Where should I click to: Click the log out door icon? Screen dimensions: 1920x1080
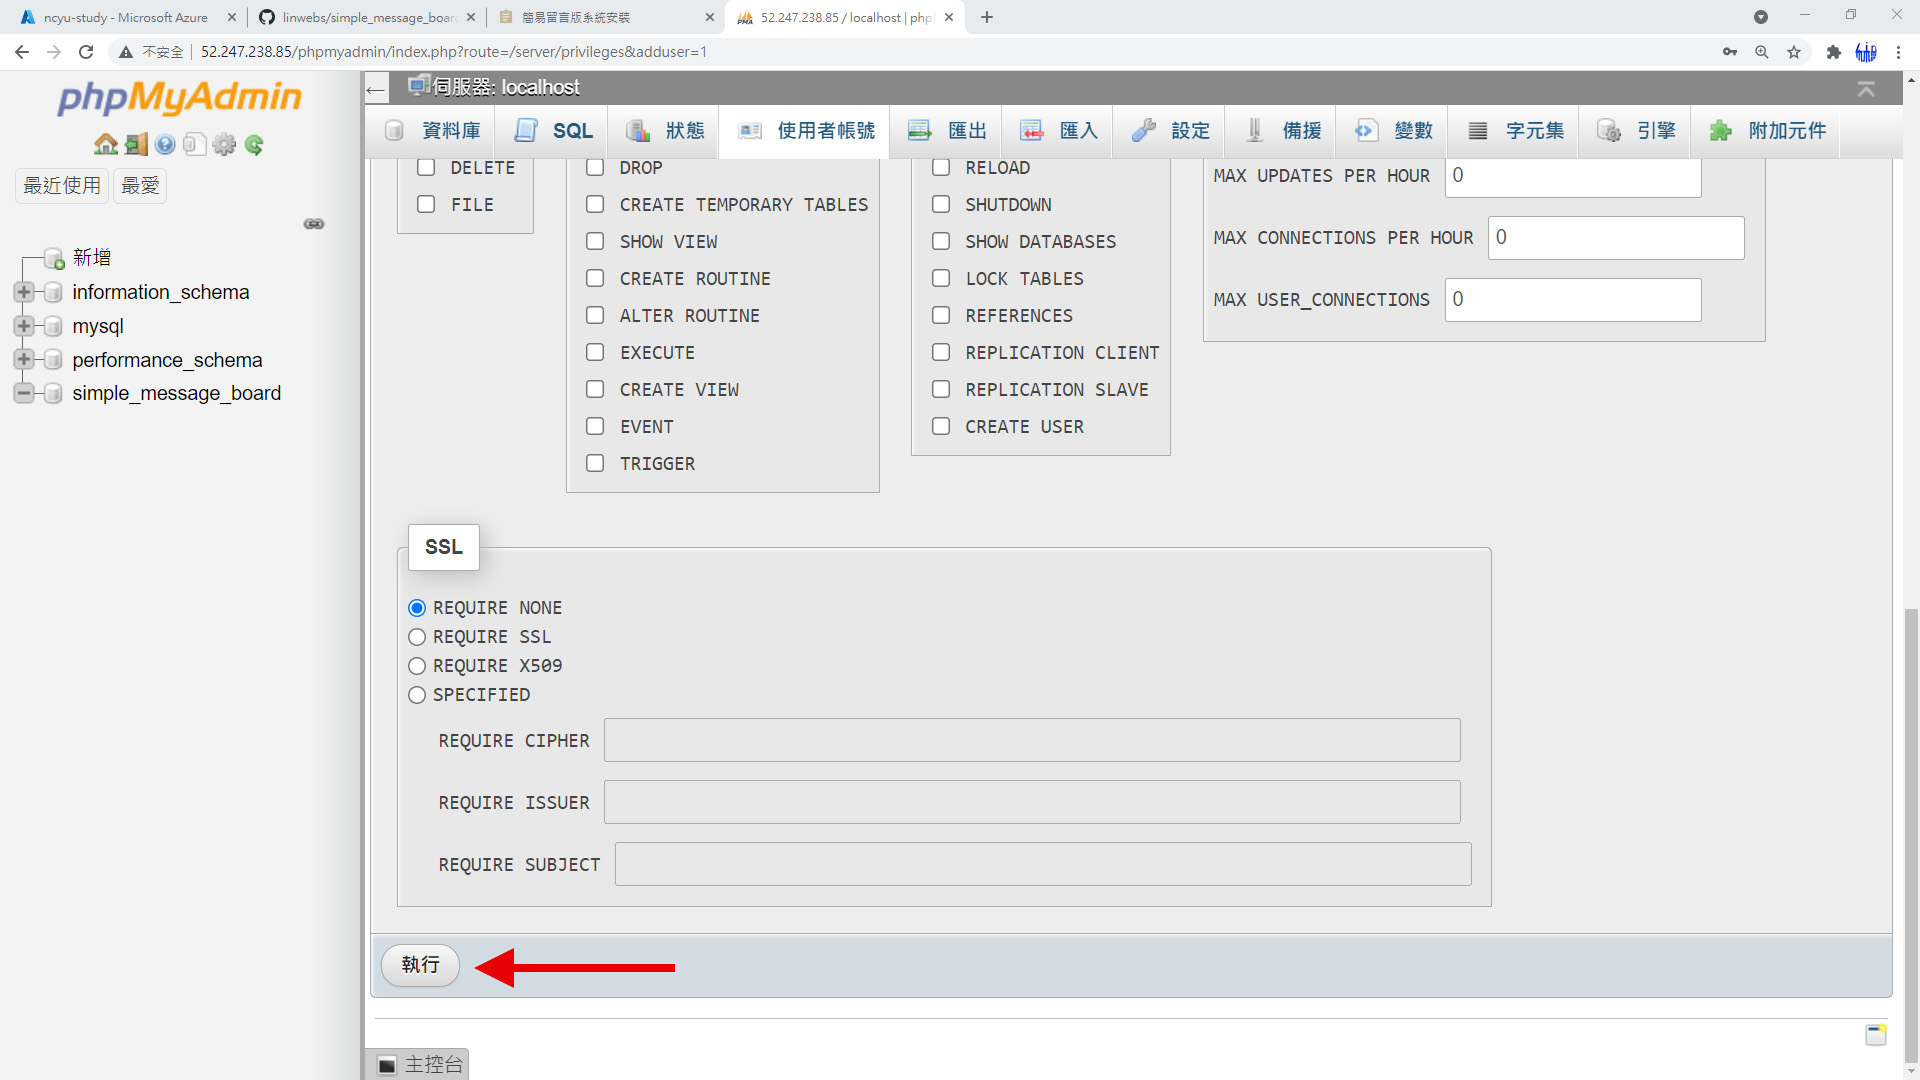coord(136,145)
